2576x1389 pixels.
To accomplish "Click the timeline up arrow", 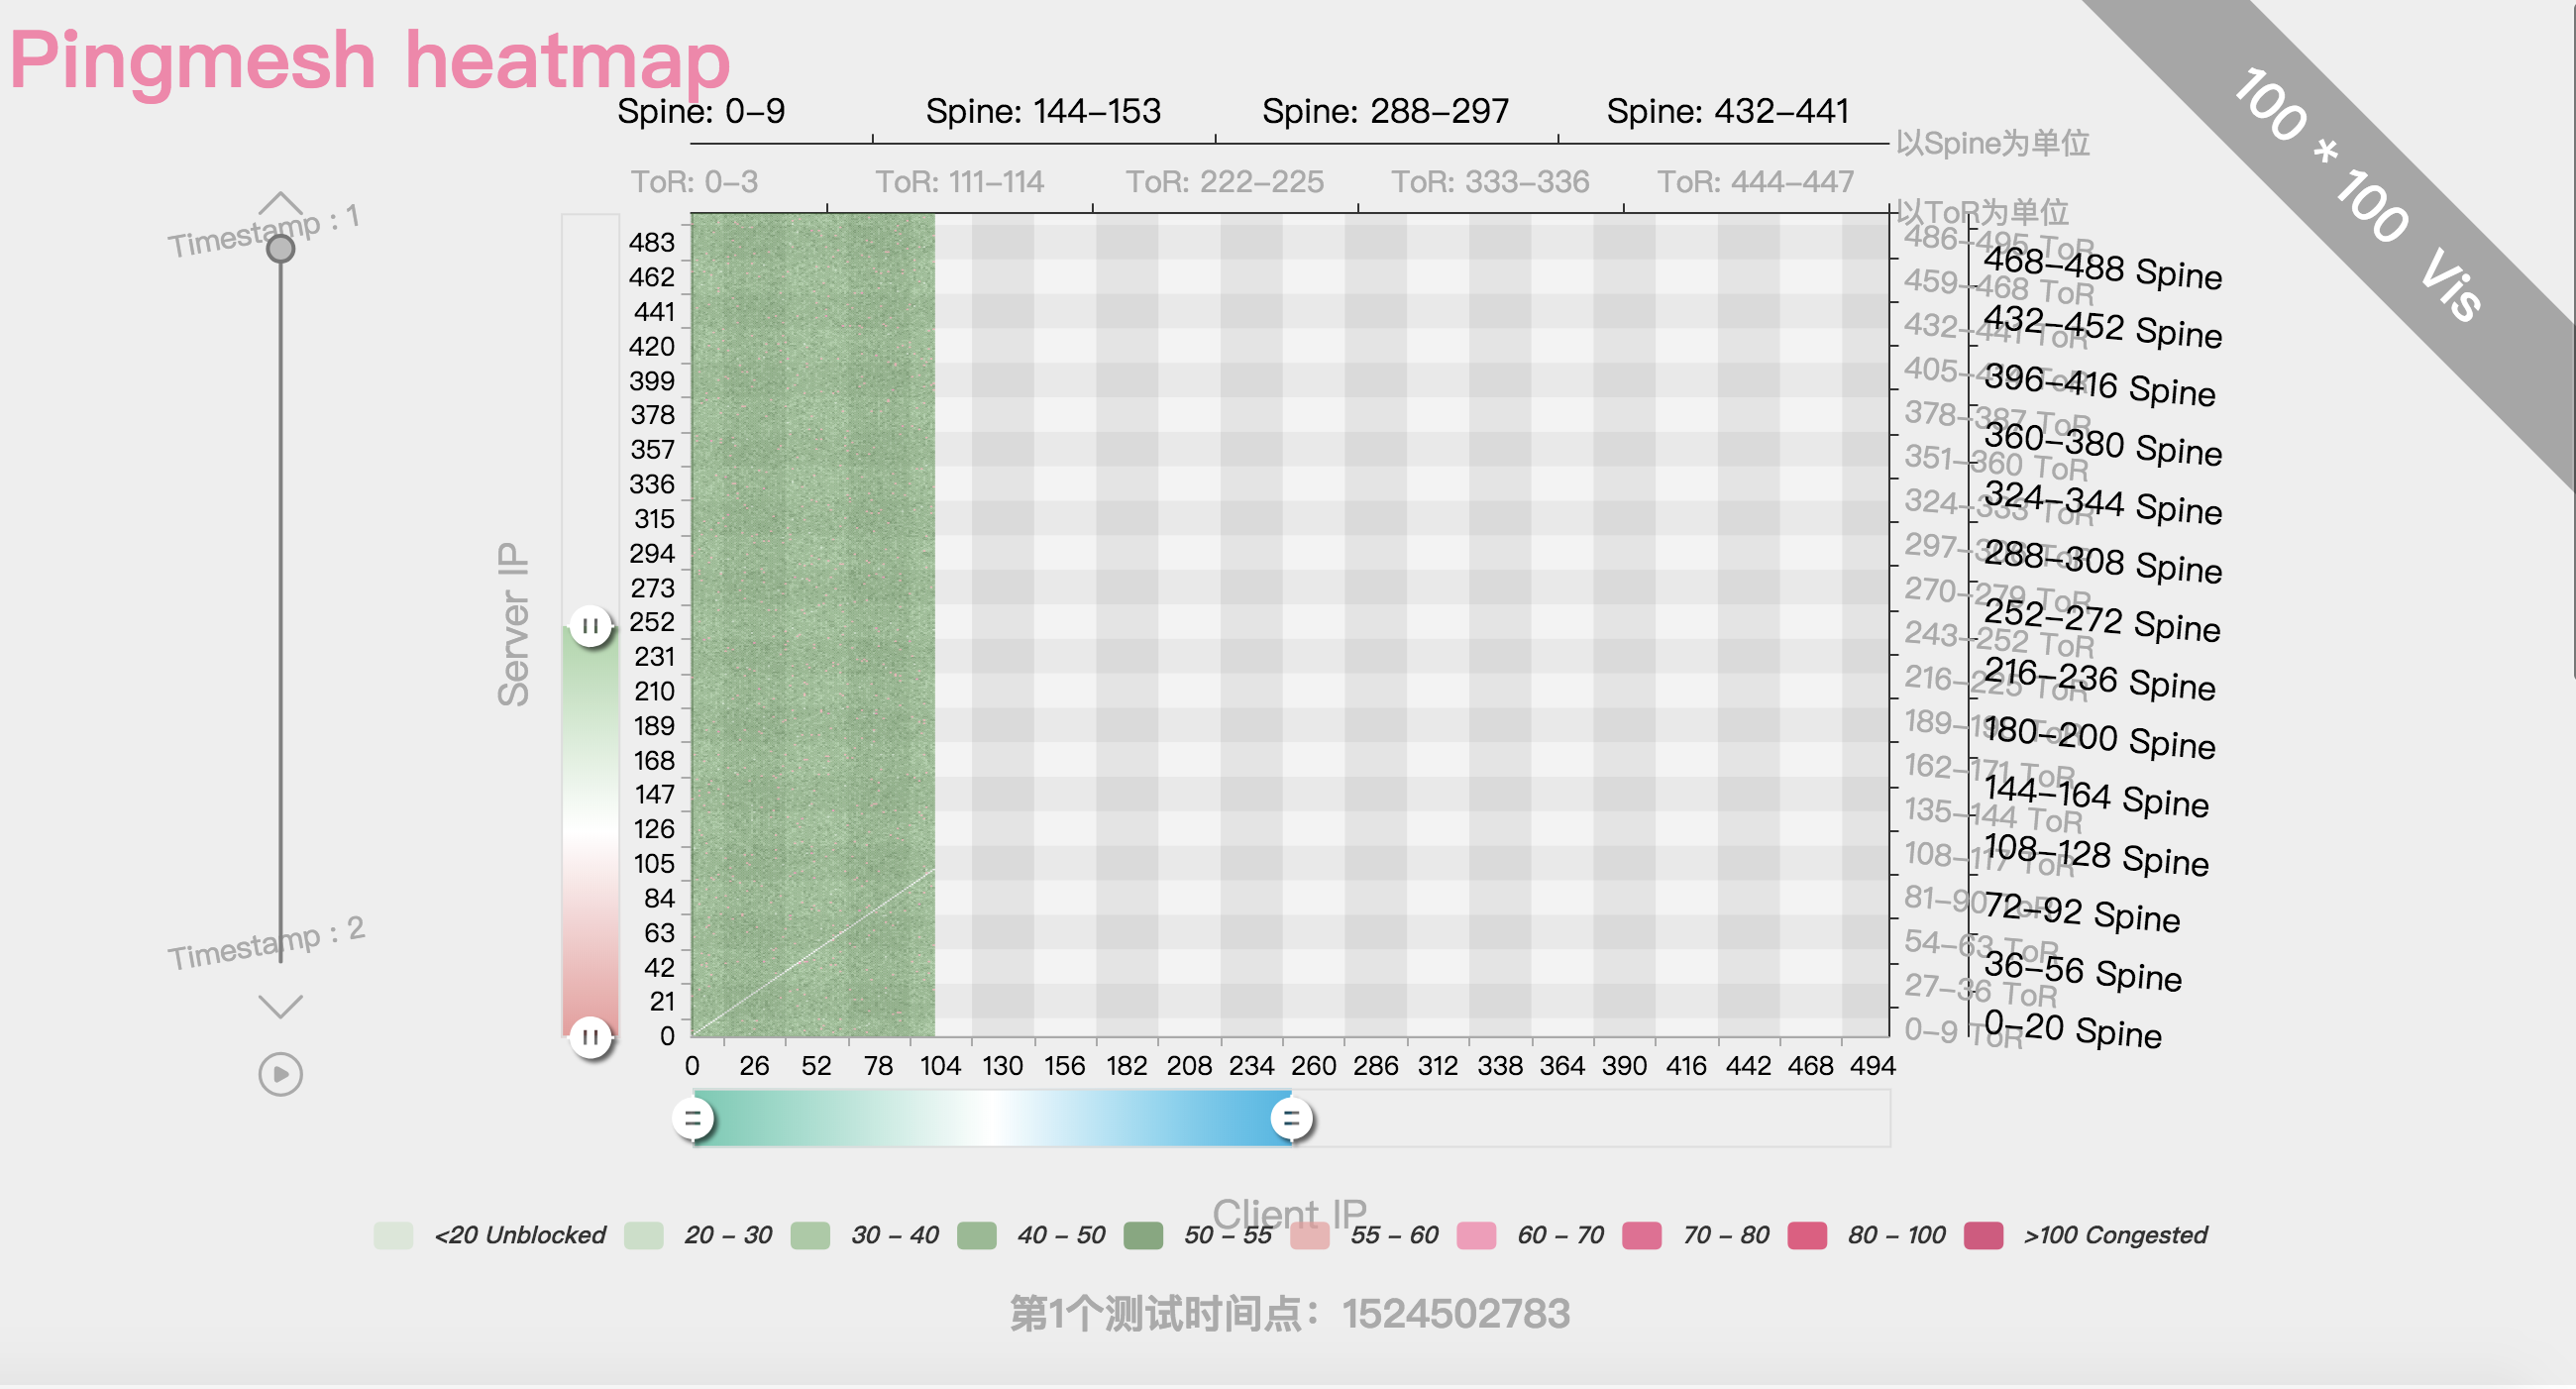I will click(280, 203).
